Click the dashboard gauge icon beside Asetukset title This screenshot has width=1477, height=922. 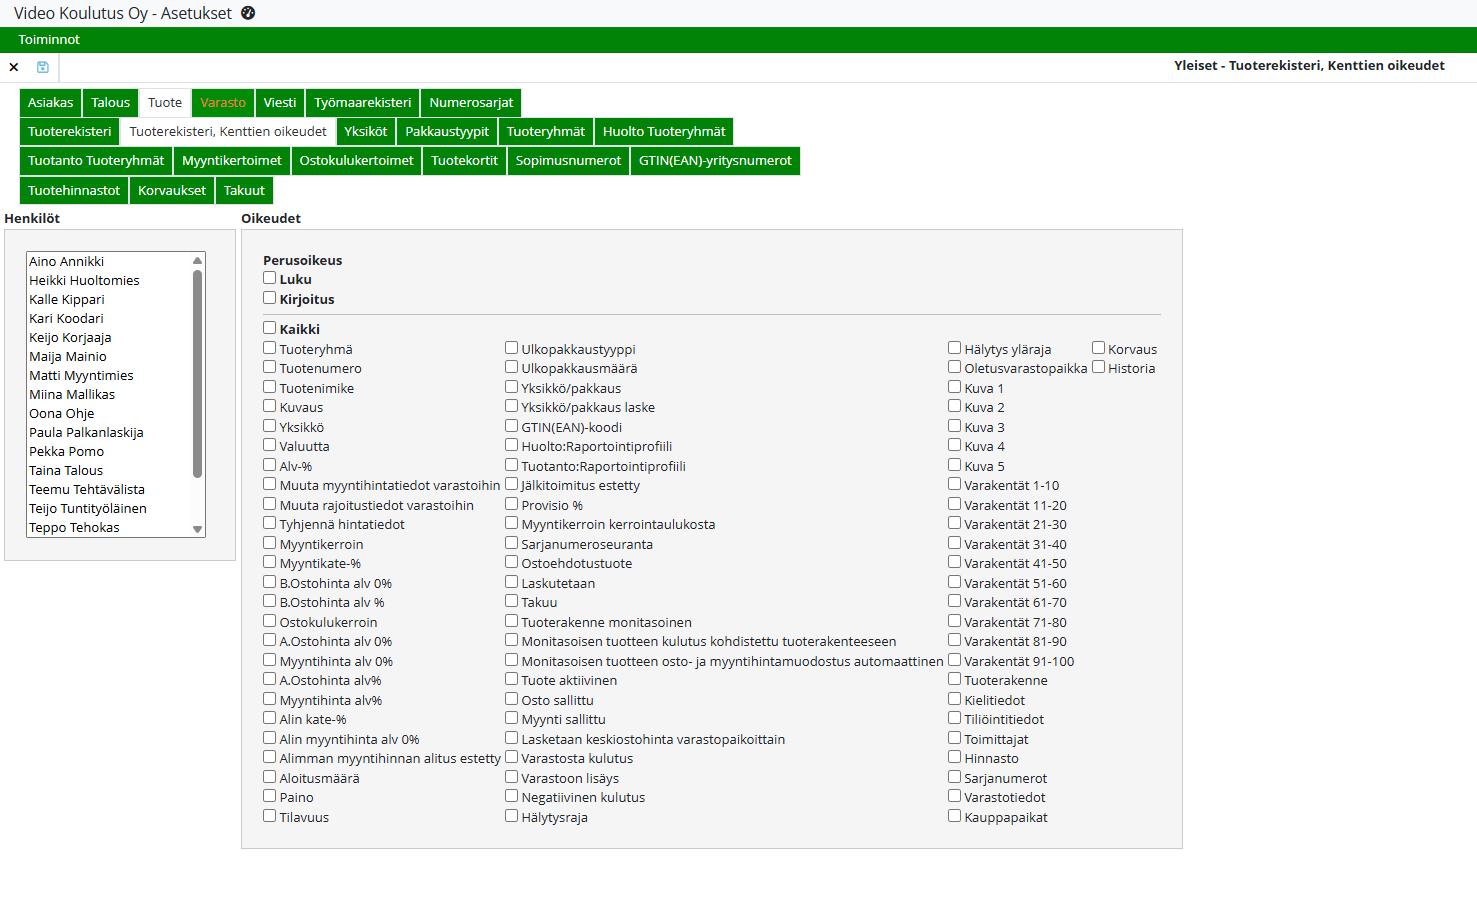point(248,13)
